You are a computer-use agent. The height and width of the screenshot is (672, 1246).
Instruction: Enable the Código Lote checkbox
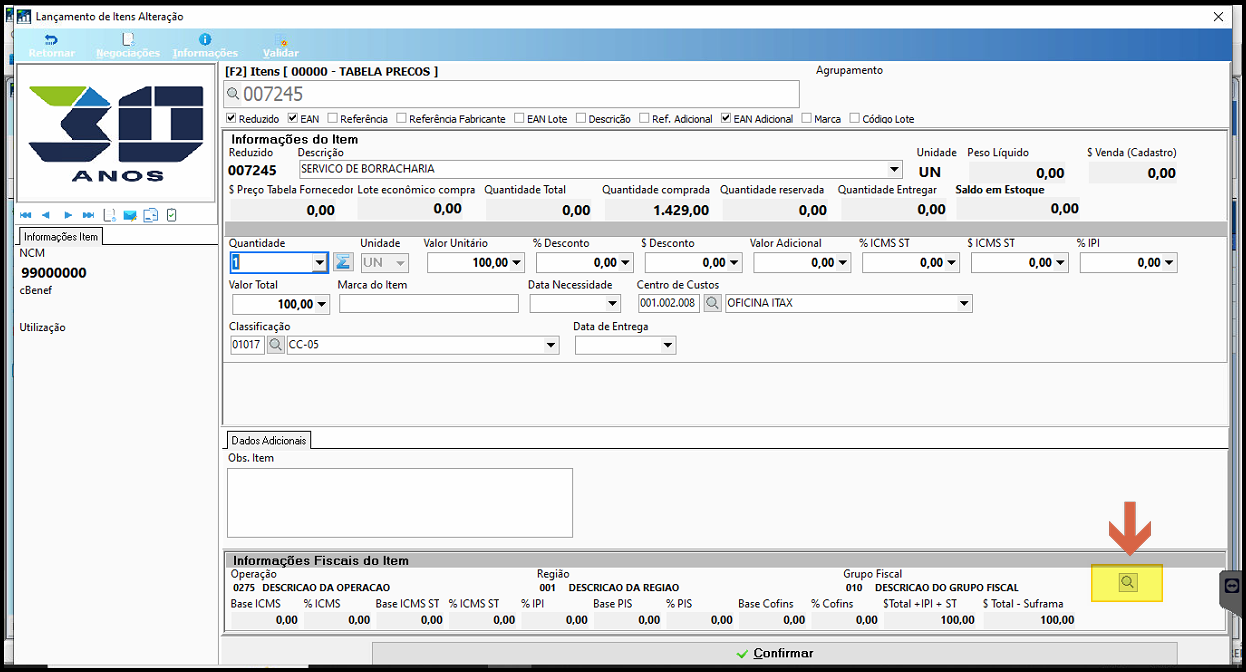coord(854,118)
